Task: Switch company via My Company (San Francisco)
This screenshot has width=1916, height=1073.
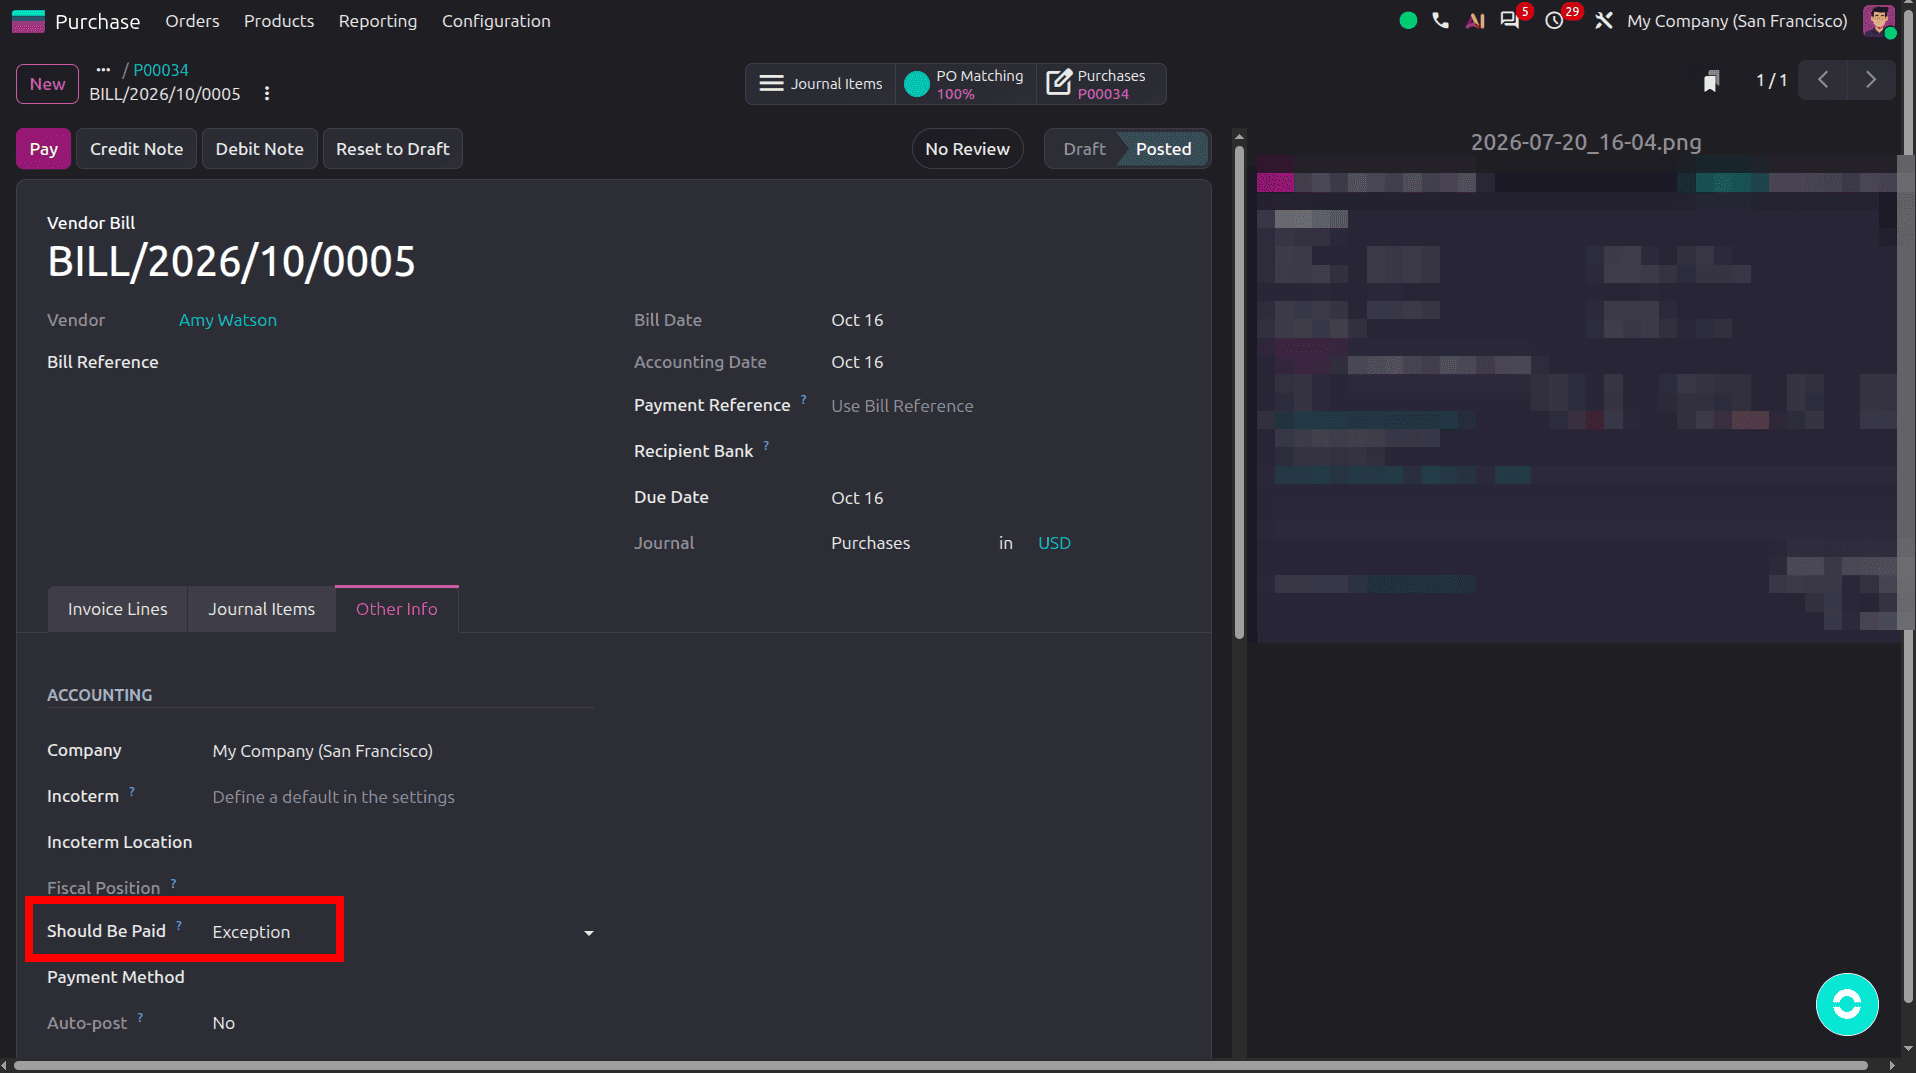Action: [x=1737, y=21]
